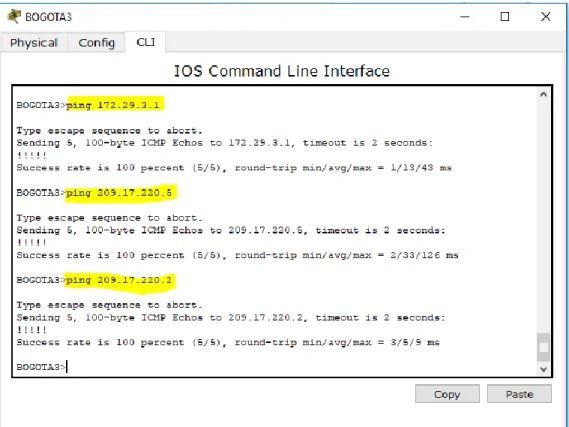Click the vertical scrollbar thumb
Viewport: 569px width, 427px height.
tap(543, 347)
